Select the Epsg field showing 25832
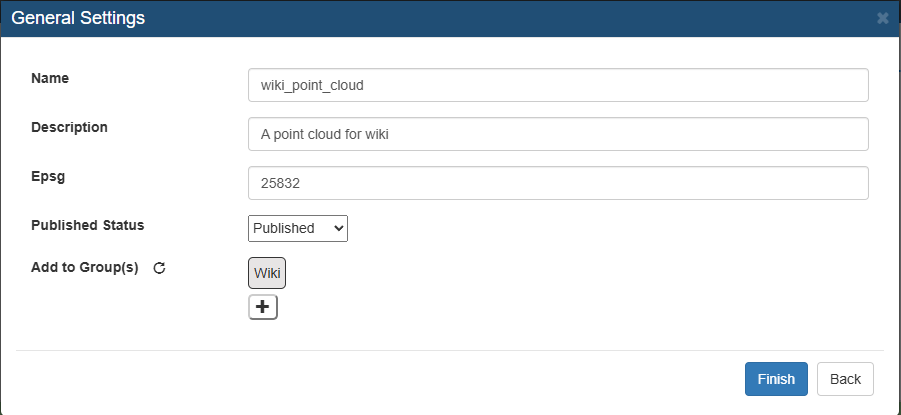This screenshot has width=901, height=415. [x=558, y=183]
